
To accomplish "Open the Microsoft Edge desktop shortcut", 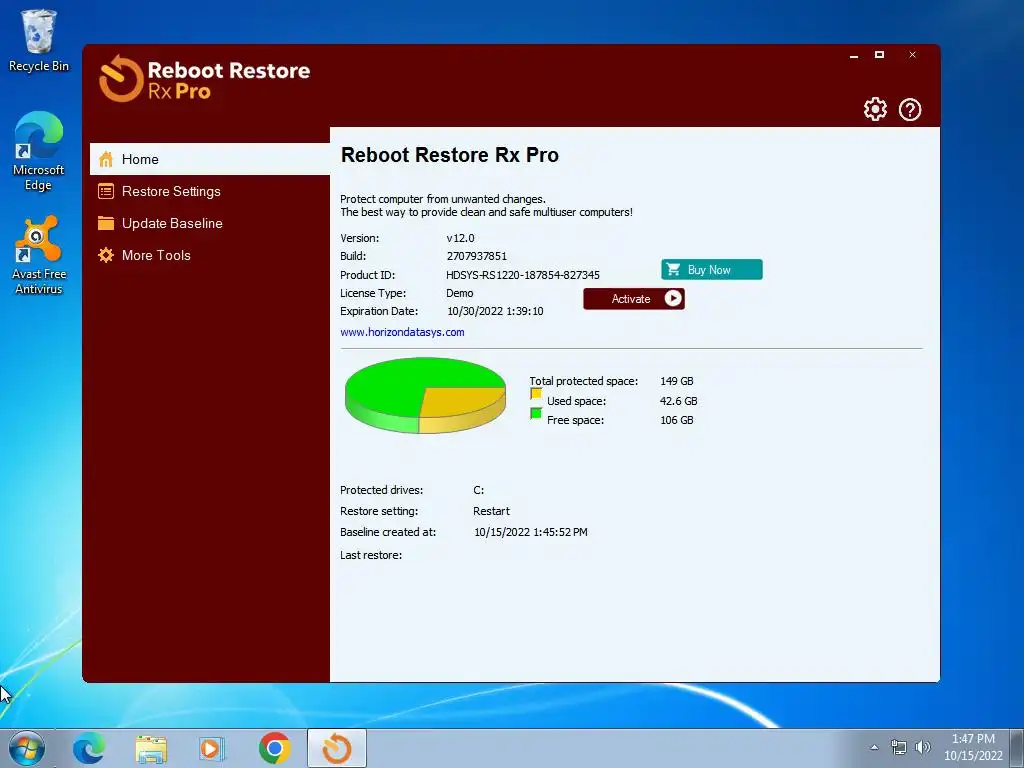I will tap(39, 151).
